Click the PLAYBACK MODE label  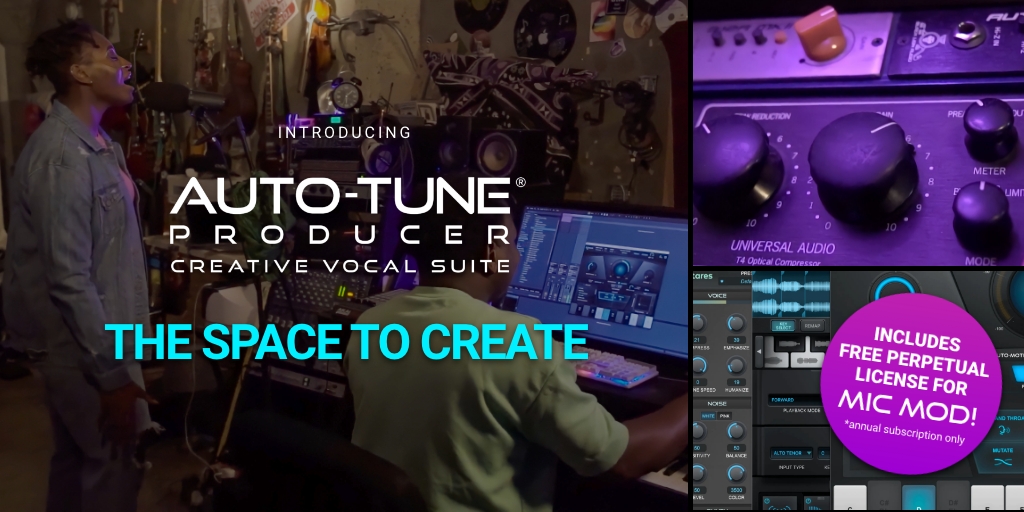(801, 410)
